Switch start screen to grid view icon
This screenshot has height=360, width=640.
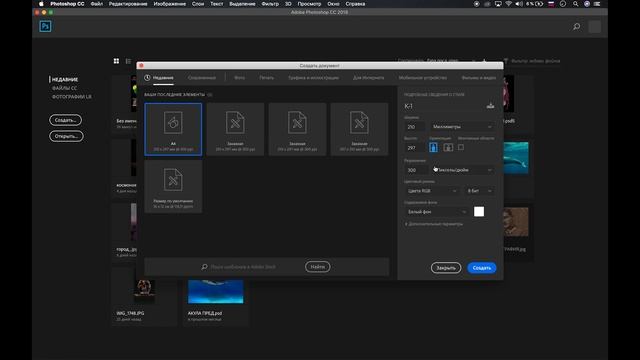(116, 61)
